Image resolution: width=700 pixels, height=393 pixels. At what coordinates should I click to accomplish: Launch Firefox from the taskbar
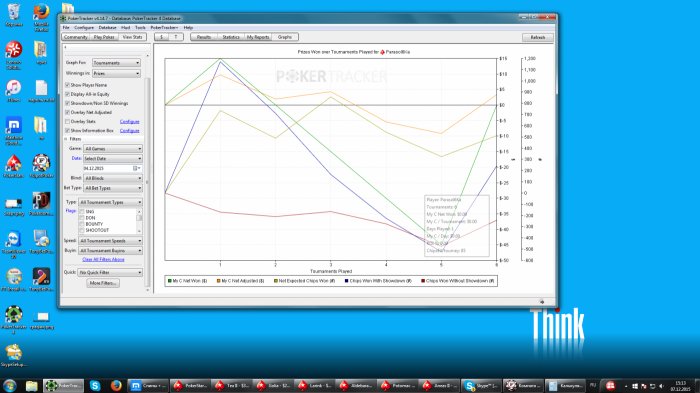pyautogui.click(x=116, y=385)
